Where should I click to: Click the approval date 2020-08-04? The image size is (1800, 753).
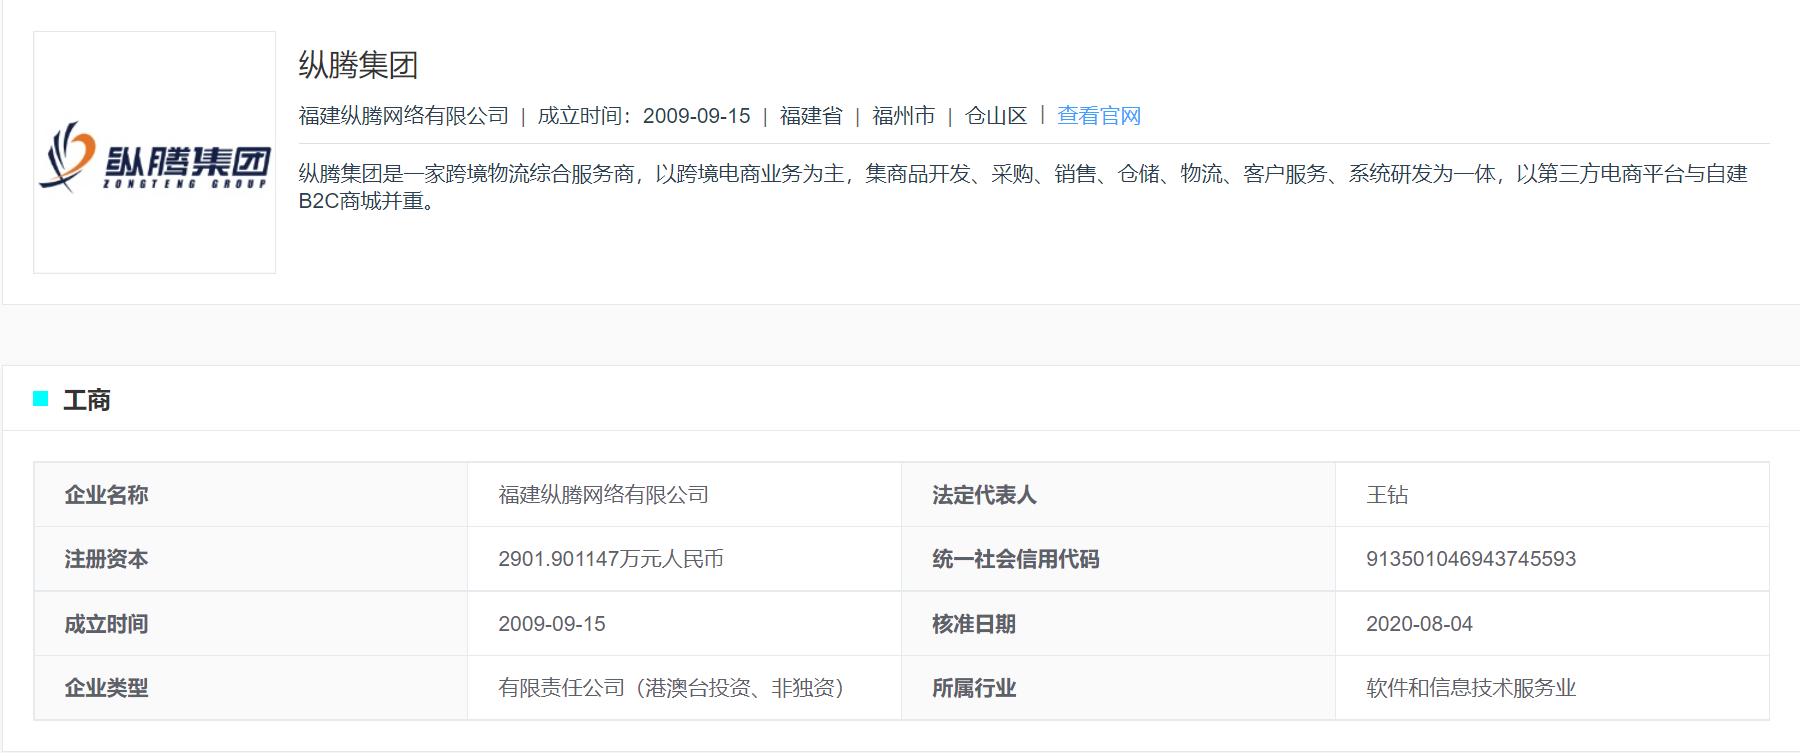(x=1419, y=624)
